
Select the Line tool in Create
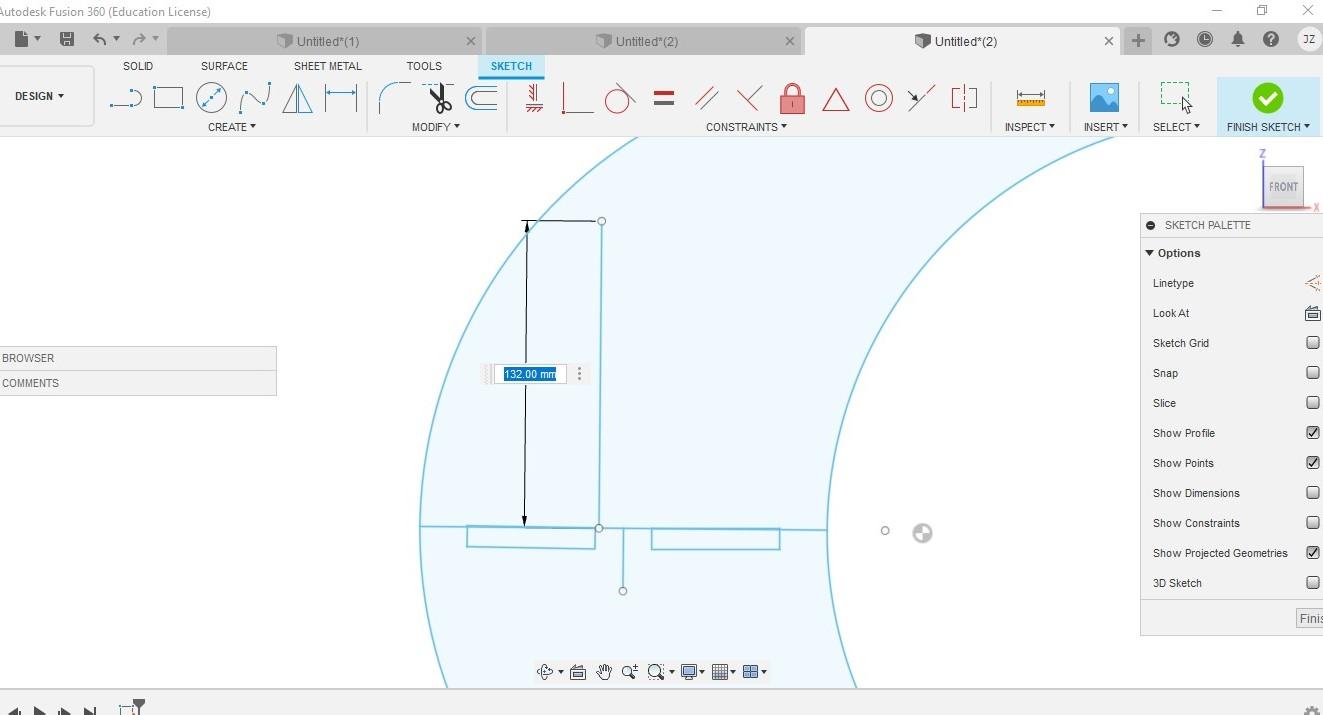tap(126, 98)
